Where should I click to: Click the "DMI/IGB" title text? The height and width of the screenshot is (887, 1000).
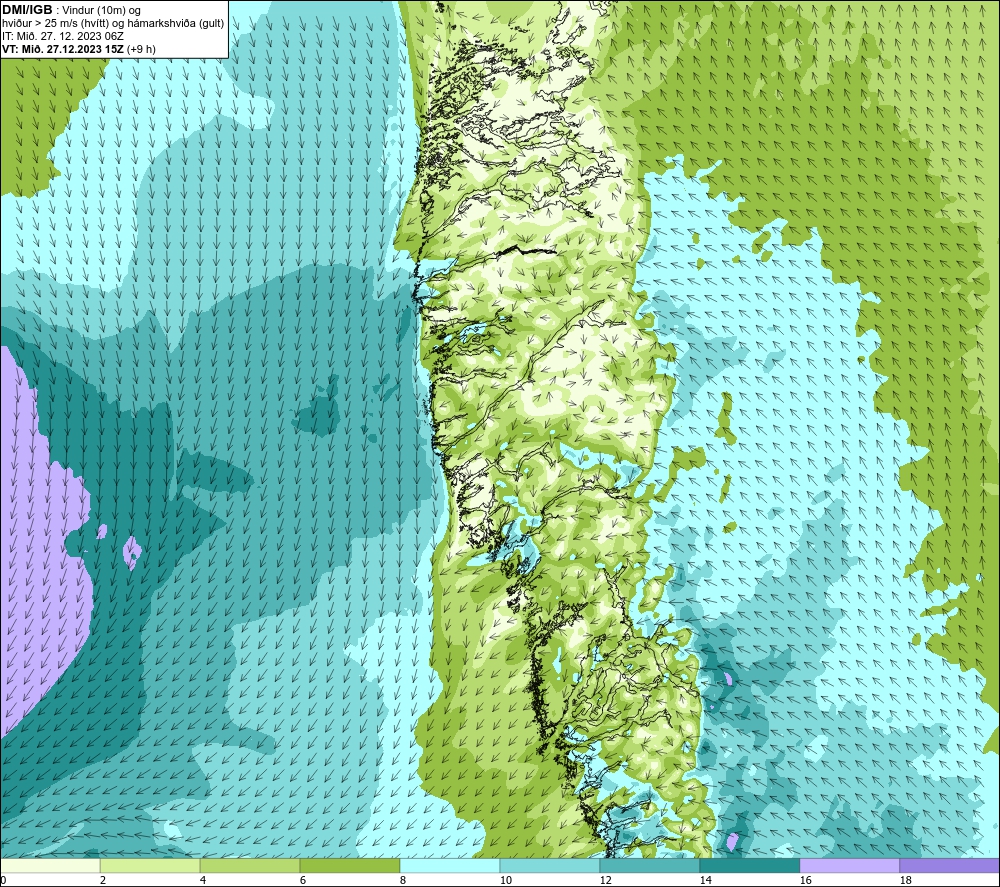pos(27,10)
